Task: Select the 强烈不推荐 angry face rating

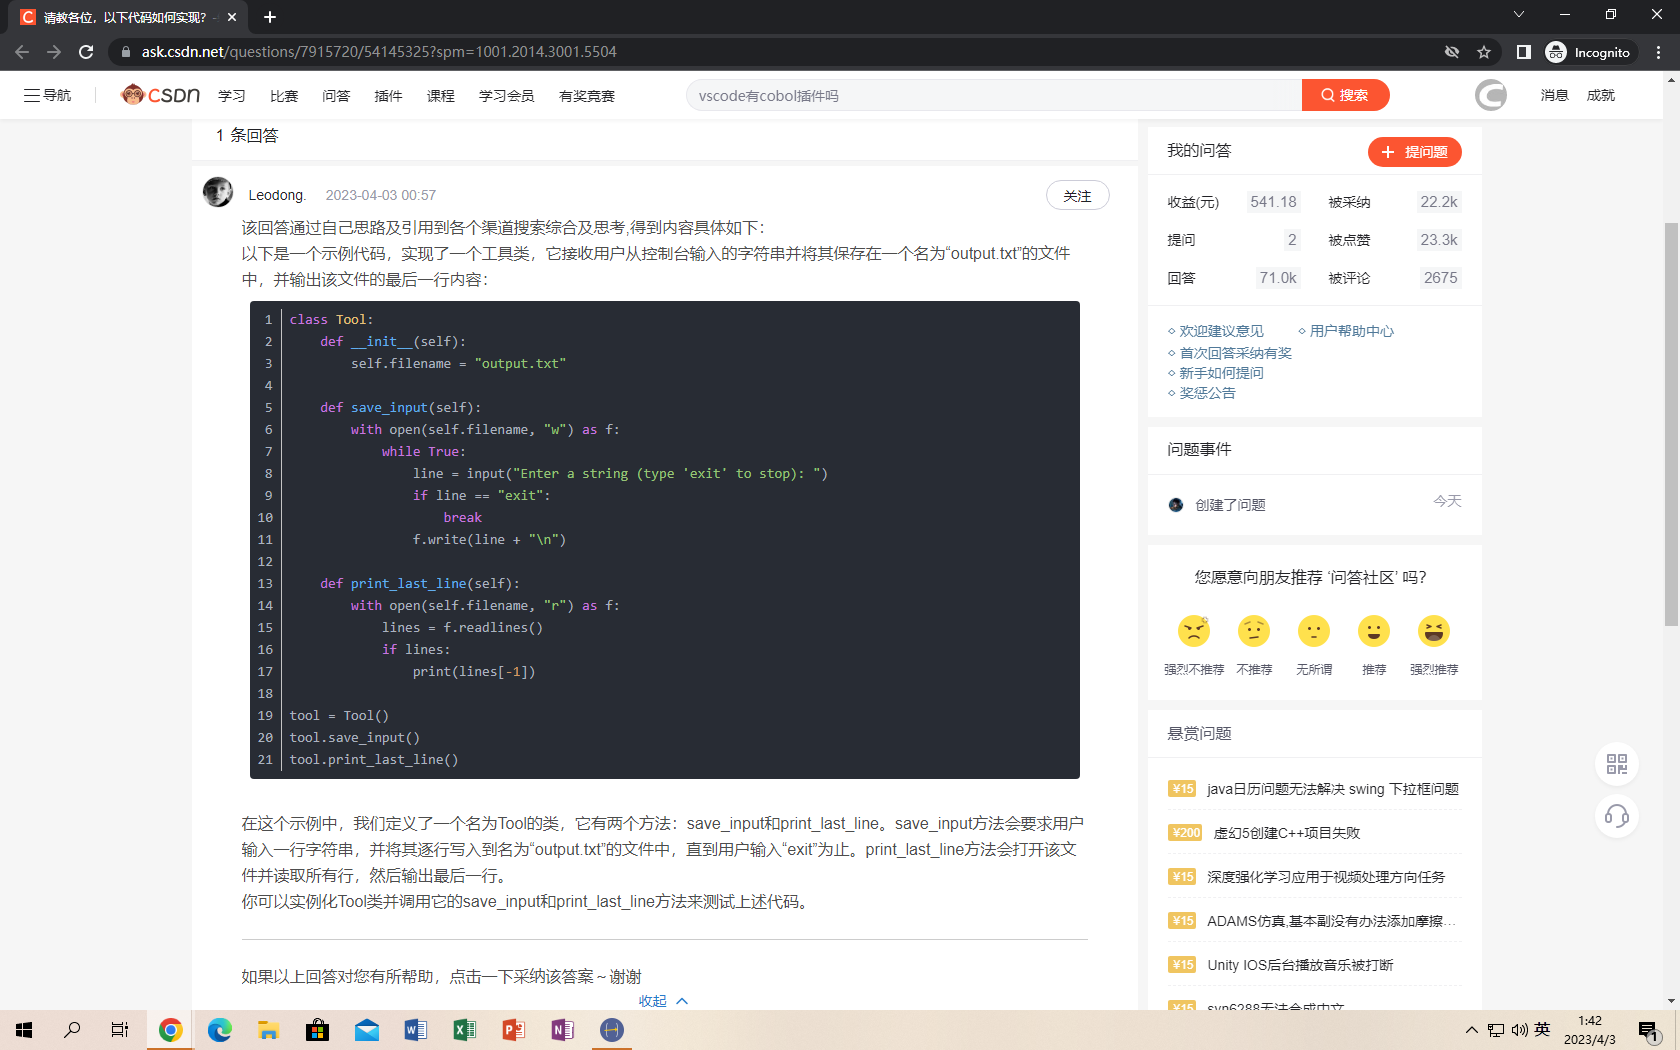Action: (x=1194, y=631)
